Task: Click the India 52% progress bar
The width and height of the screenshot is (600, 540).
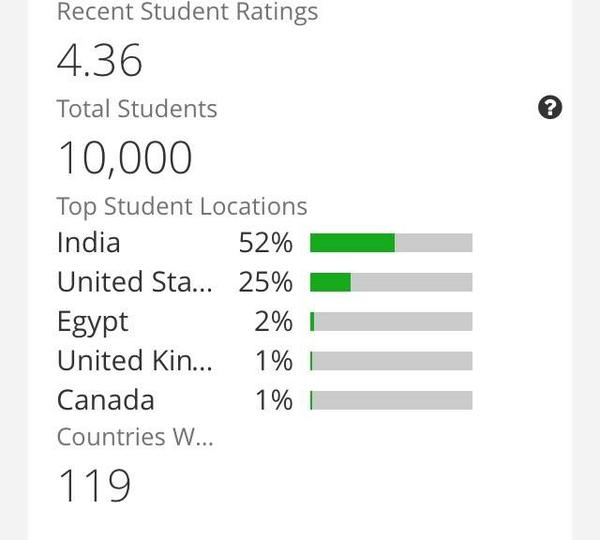Action: click(391, 243)
